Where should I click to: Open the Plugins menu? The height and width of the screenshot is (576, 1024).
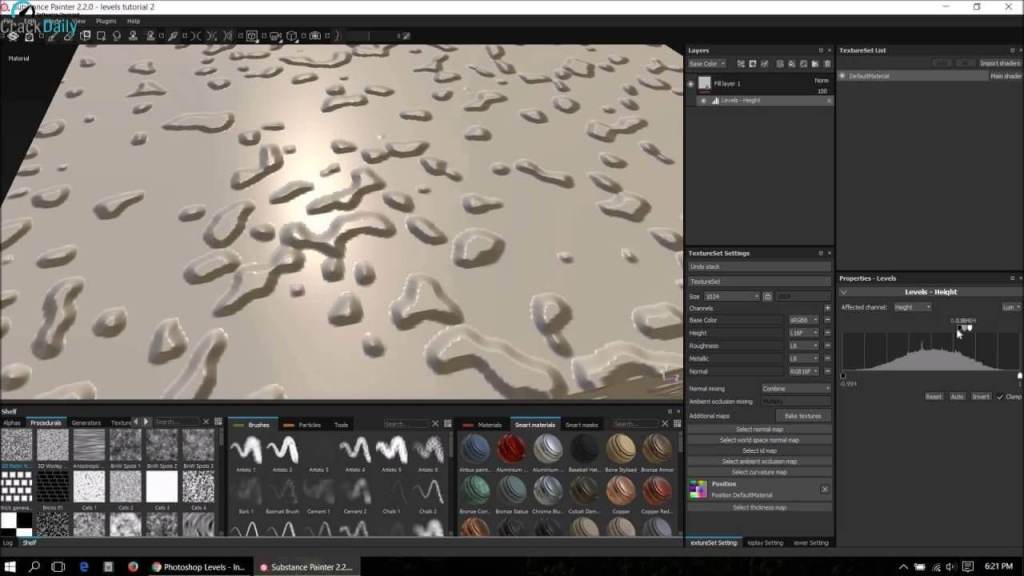[x=106, y=21]
